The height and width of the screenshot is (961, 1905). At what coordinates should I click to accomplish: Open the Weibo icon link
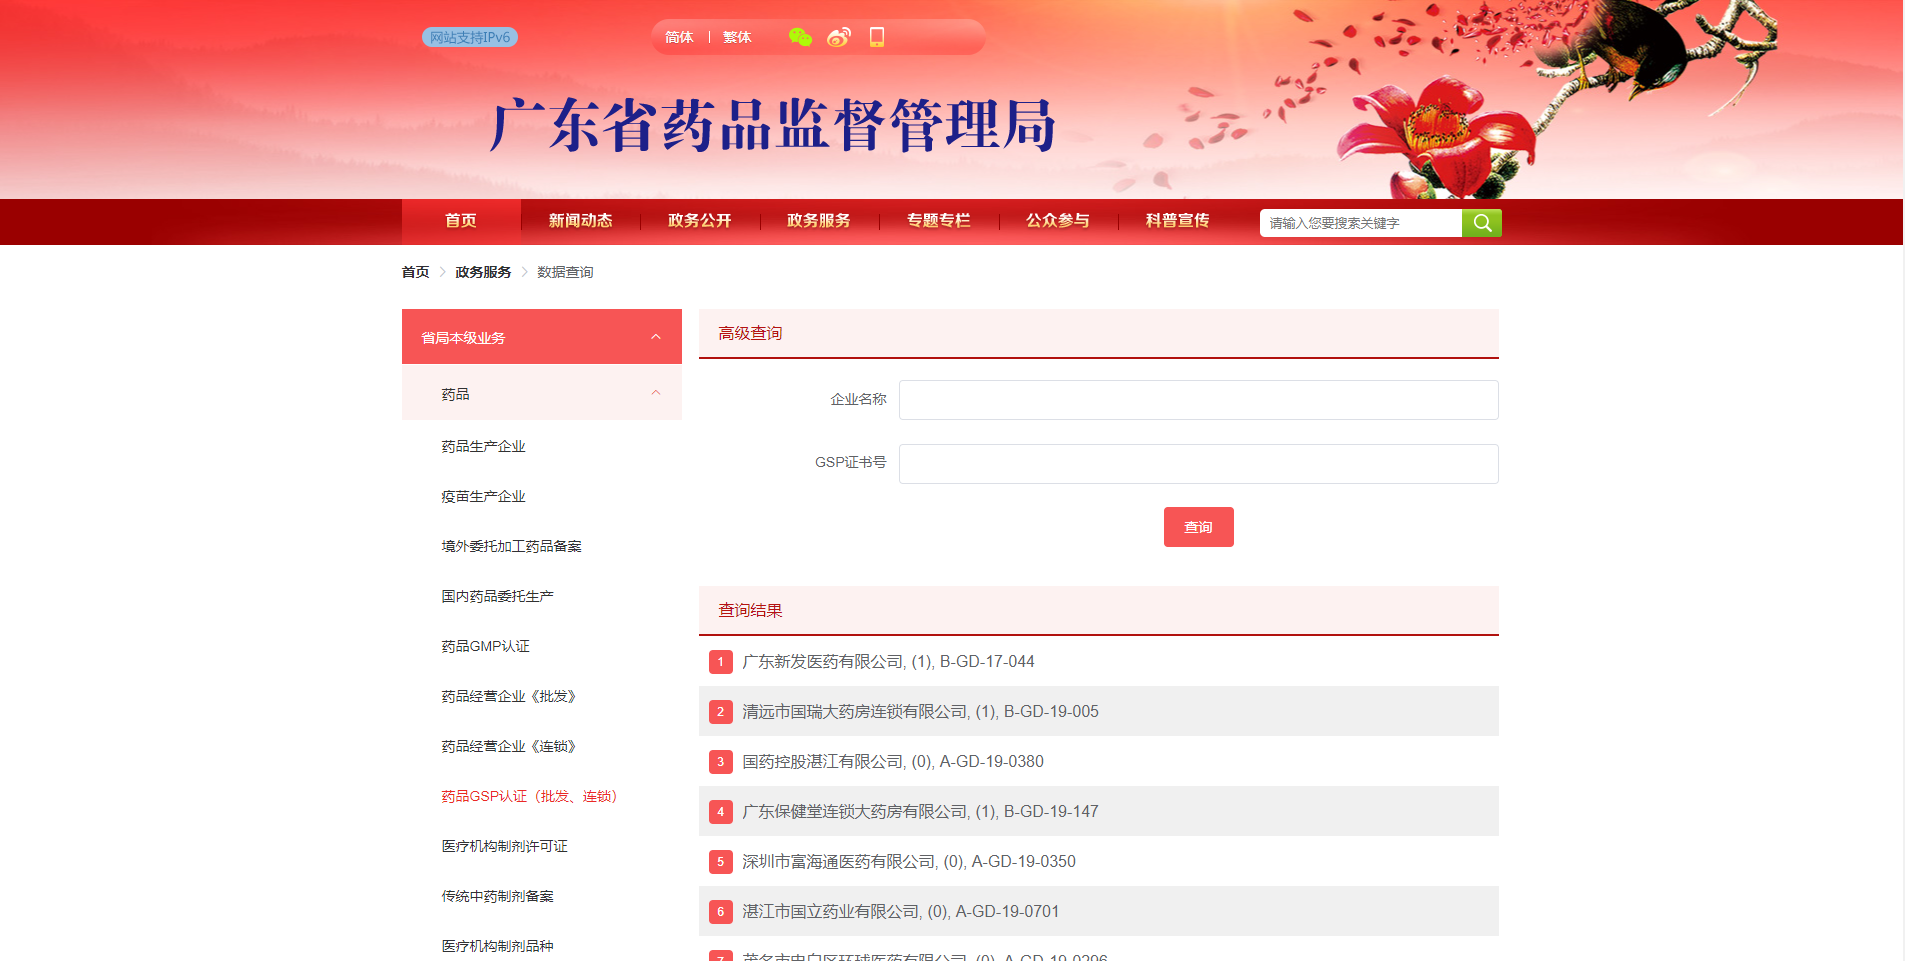pos(839,37)
